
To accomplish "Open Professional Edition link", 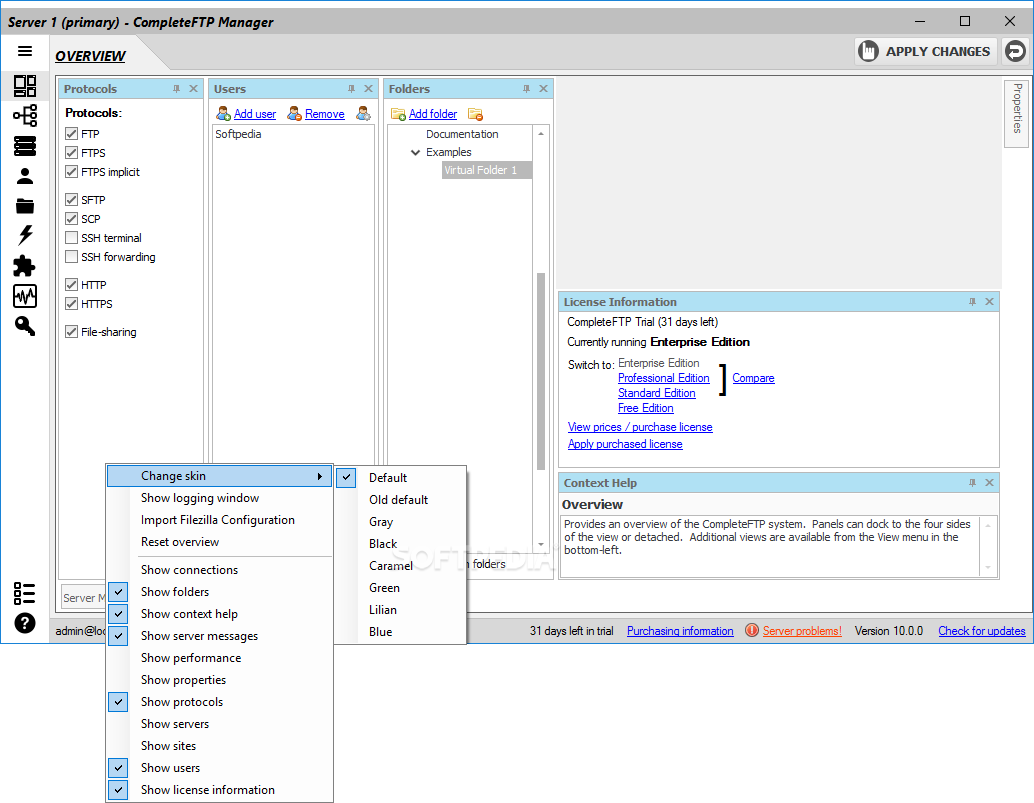I will coord(663,378).
